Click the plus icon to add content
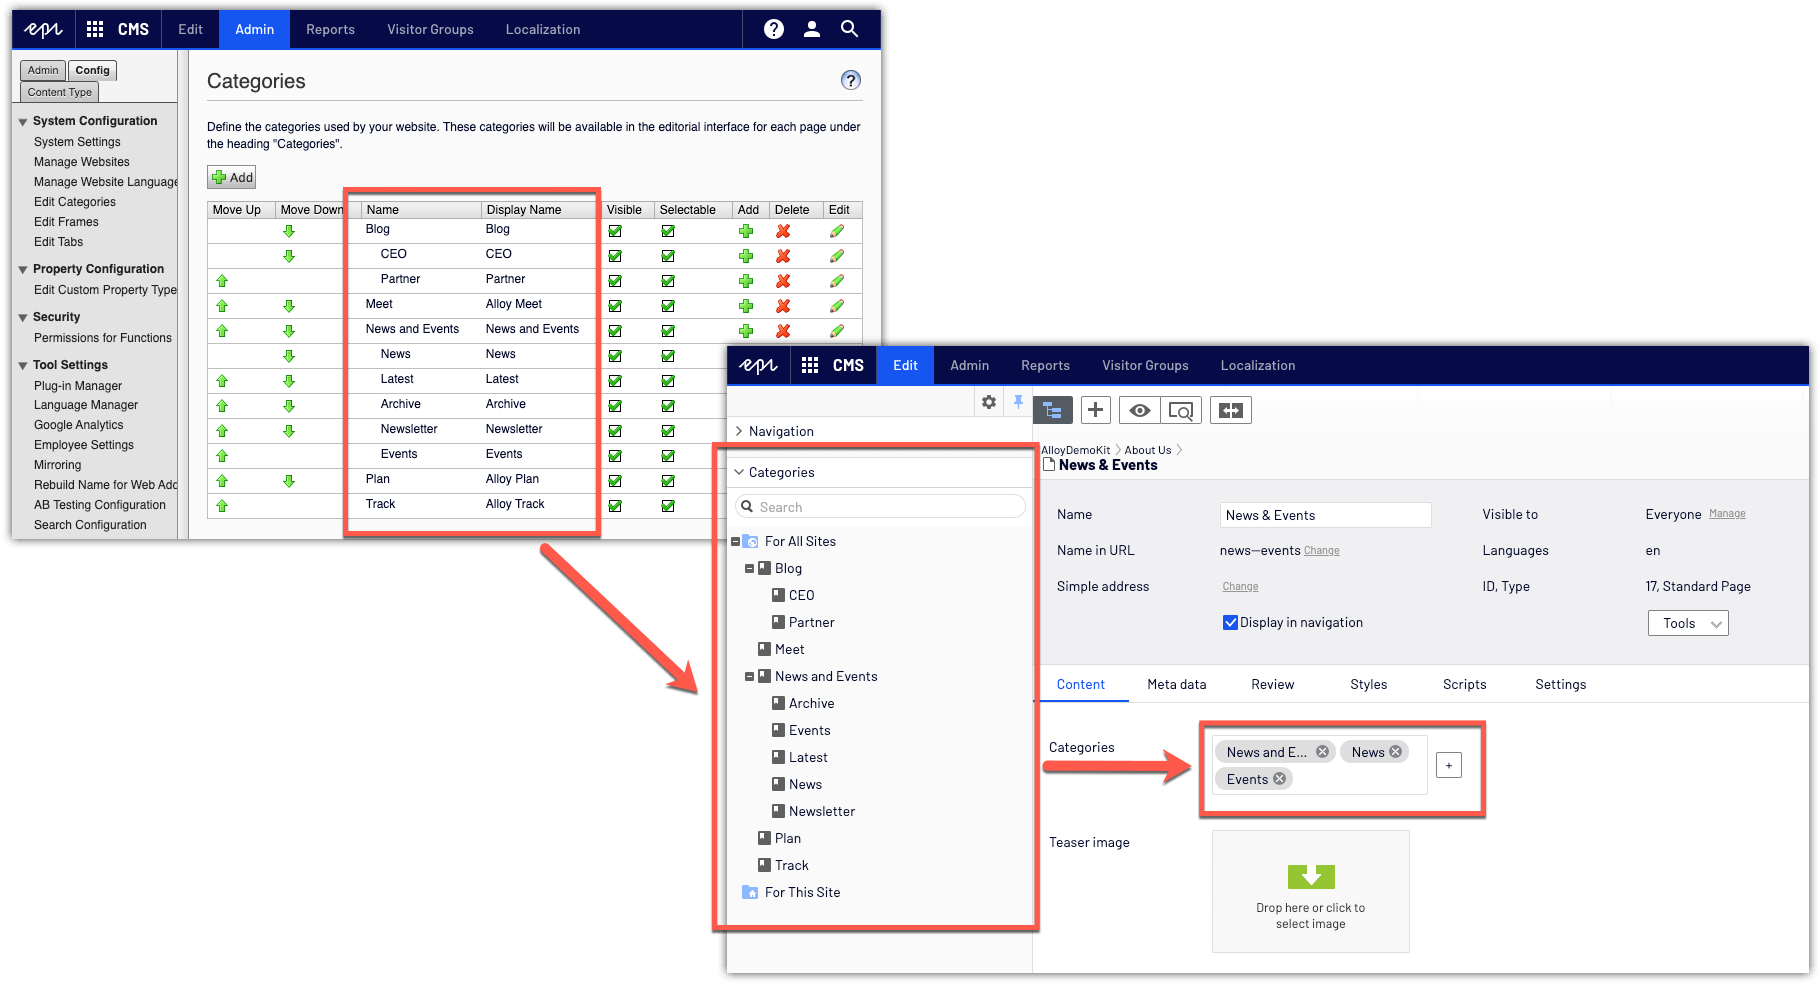Image resolution: width=1819 pixels, height=987 pixels. (x=1096, y=410)
